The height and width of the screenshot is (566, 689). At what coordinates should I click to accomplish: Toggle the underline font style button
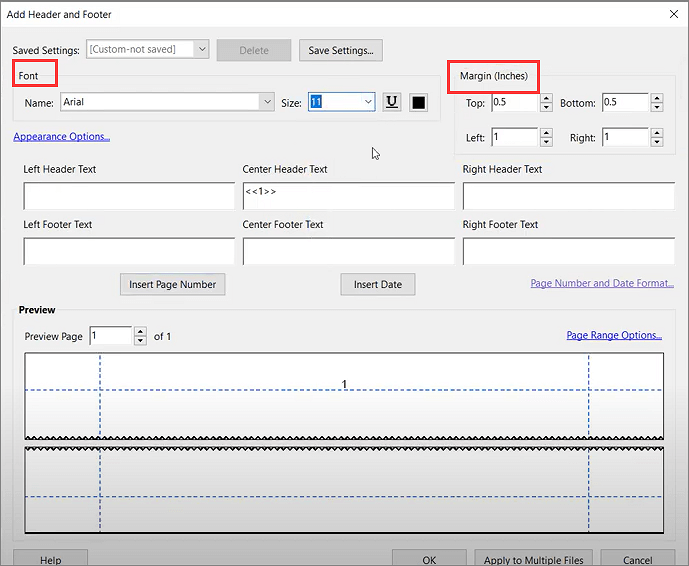click(x=392, y=102)
